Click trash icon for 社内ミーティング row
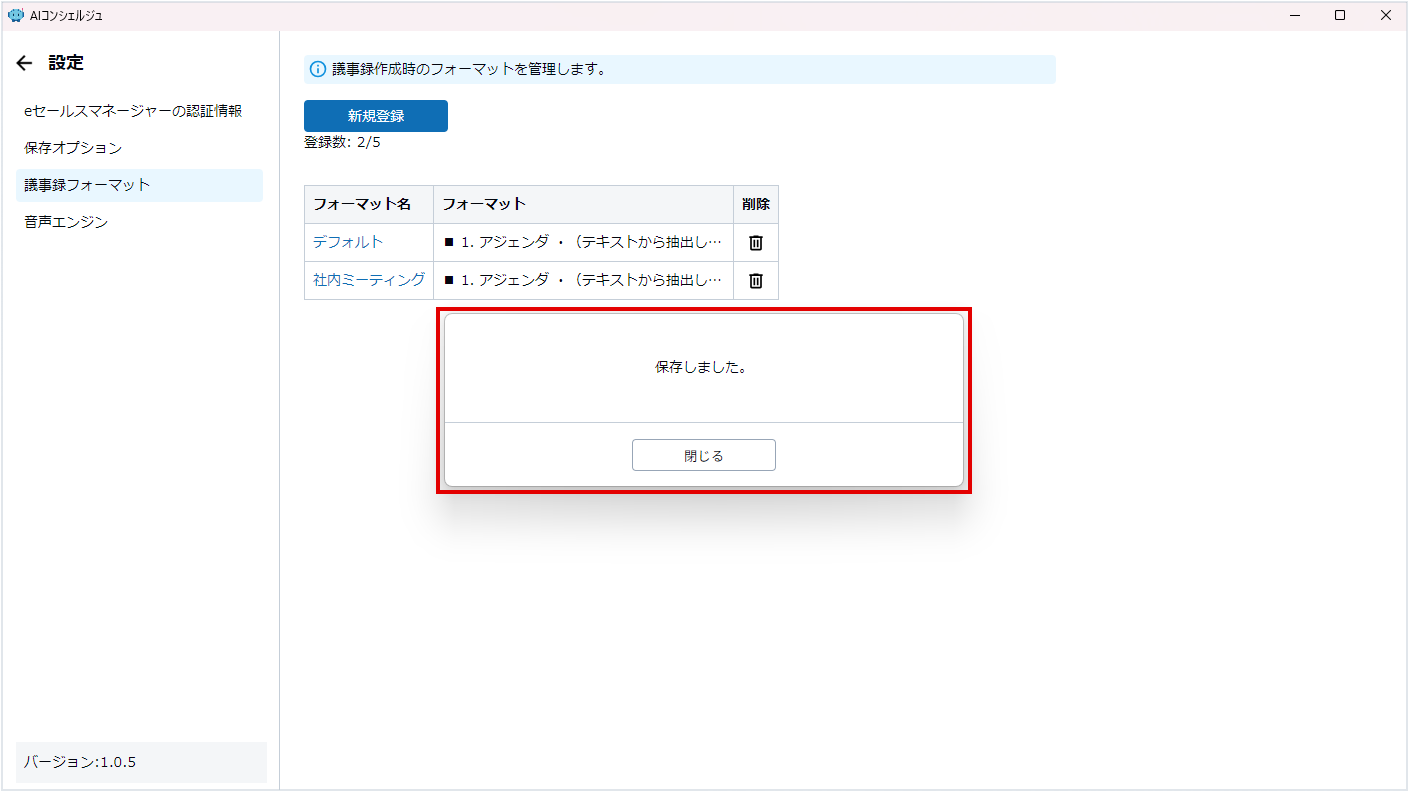The image size is (1409, 792). [x=756, y=281]
